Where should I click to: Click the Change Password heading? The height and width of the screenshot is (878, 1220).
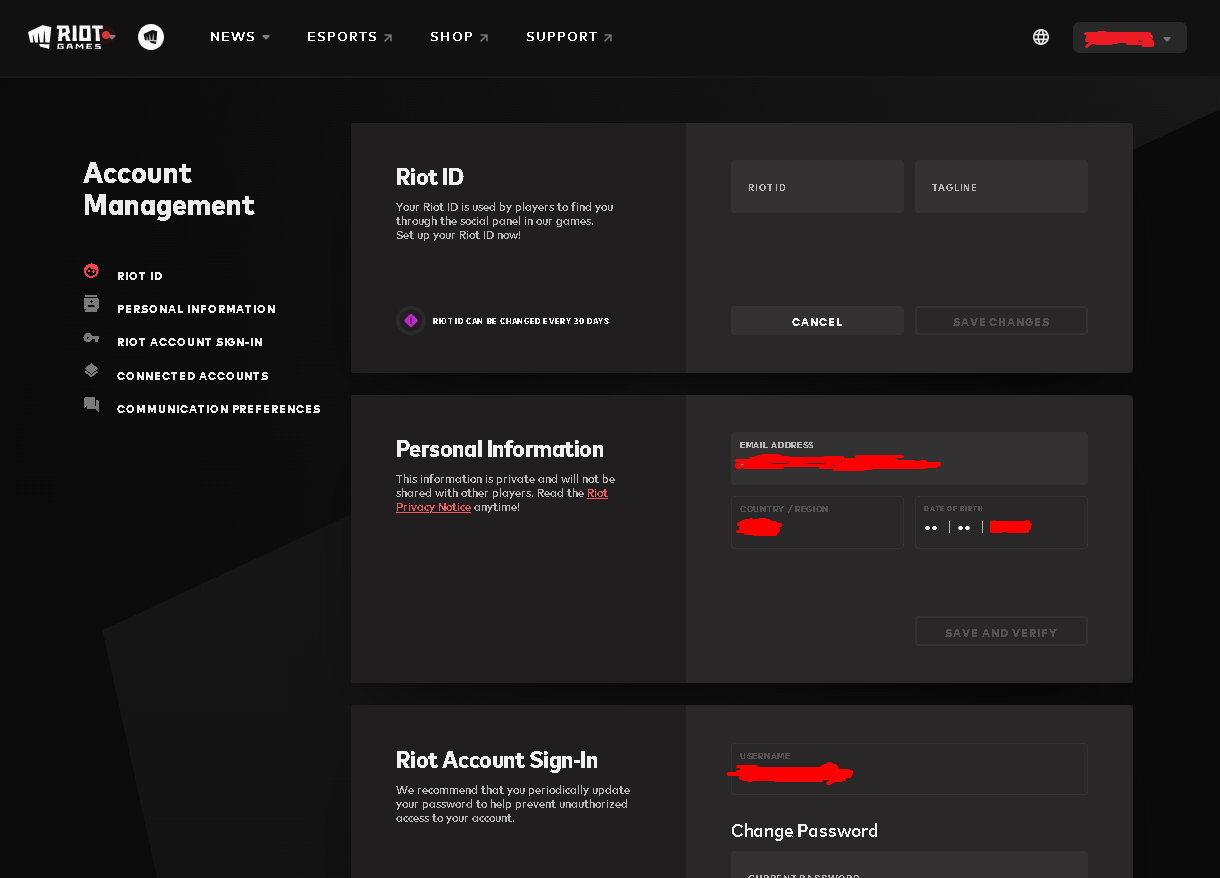pyautogui.click(x=804, y=831)
